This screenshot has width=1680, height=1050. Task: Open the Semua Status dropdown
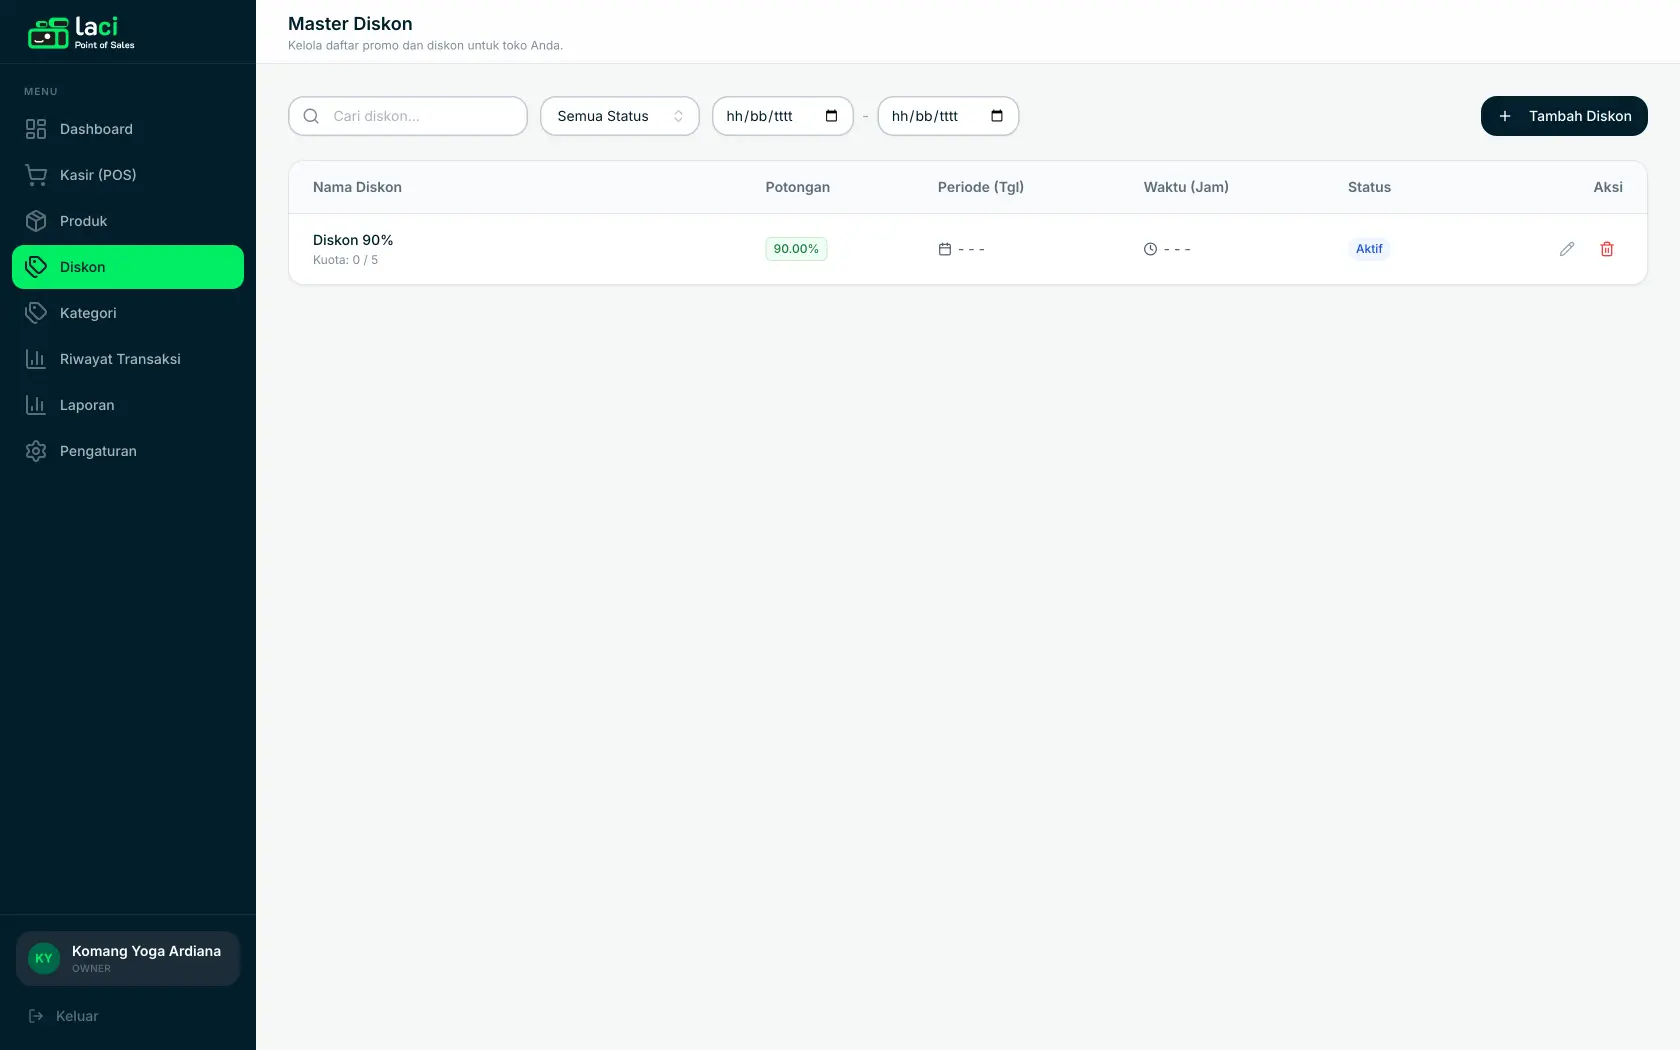point(620,116)
